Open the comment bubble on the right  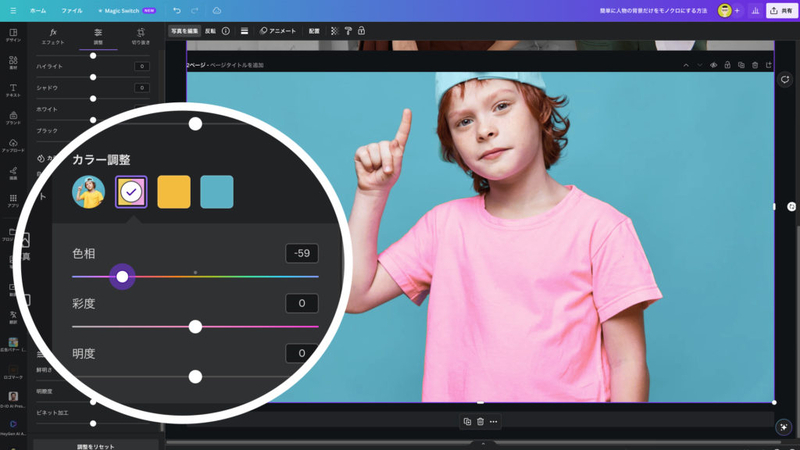[784, 79]
